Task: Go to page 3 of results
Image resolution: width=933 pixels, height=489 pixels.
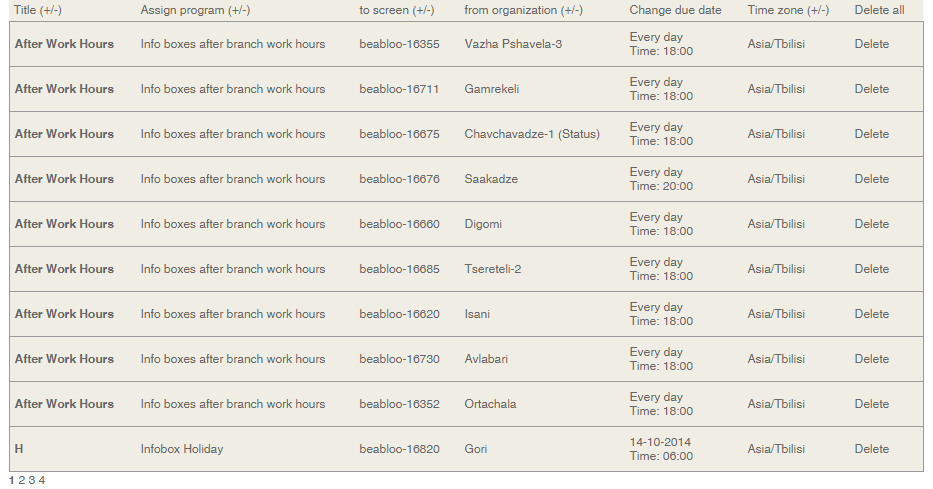Action: pyautogui.click(x=32, y=480)
